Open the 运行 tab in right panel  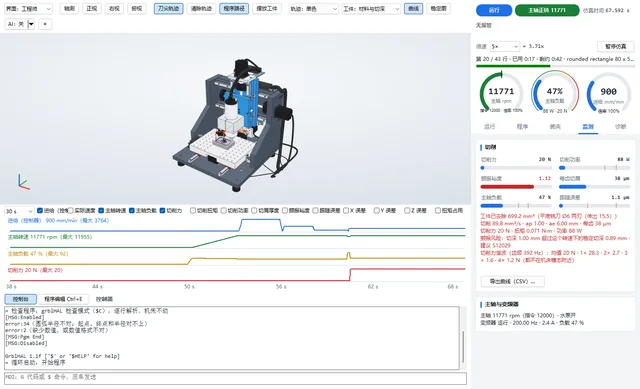489,127
